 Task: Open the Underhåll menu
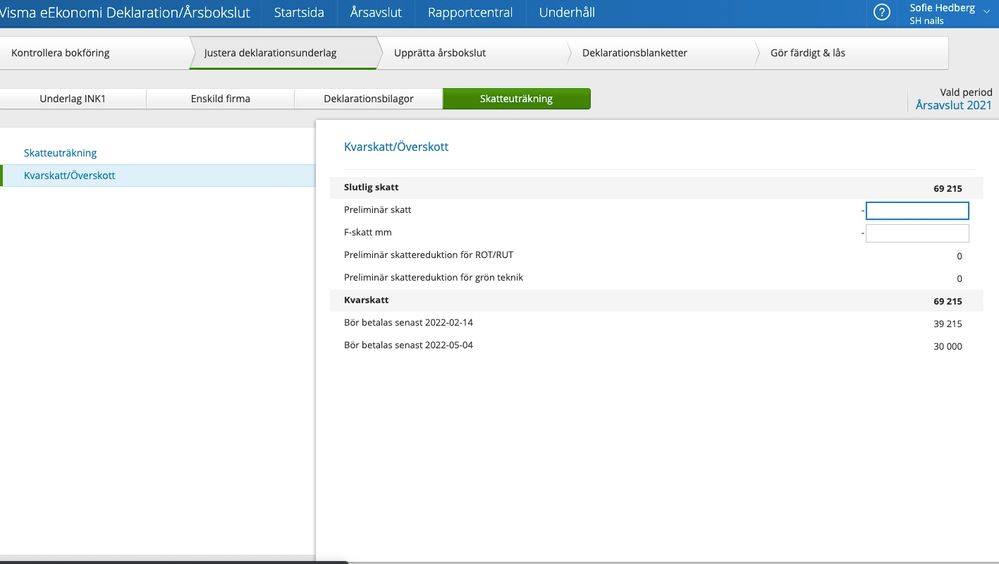point(567,13)
